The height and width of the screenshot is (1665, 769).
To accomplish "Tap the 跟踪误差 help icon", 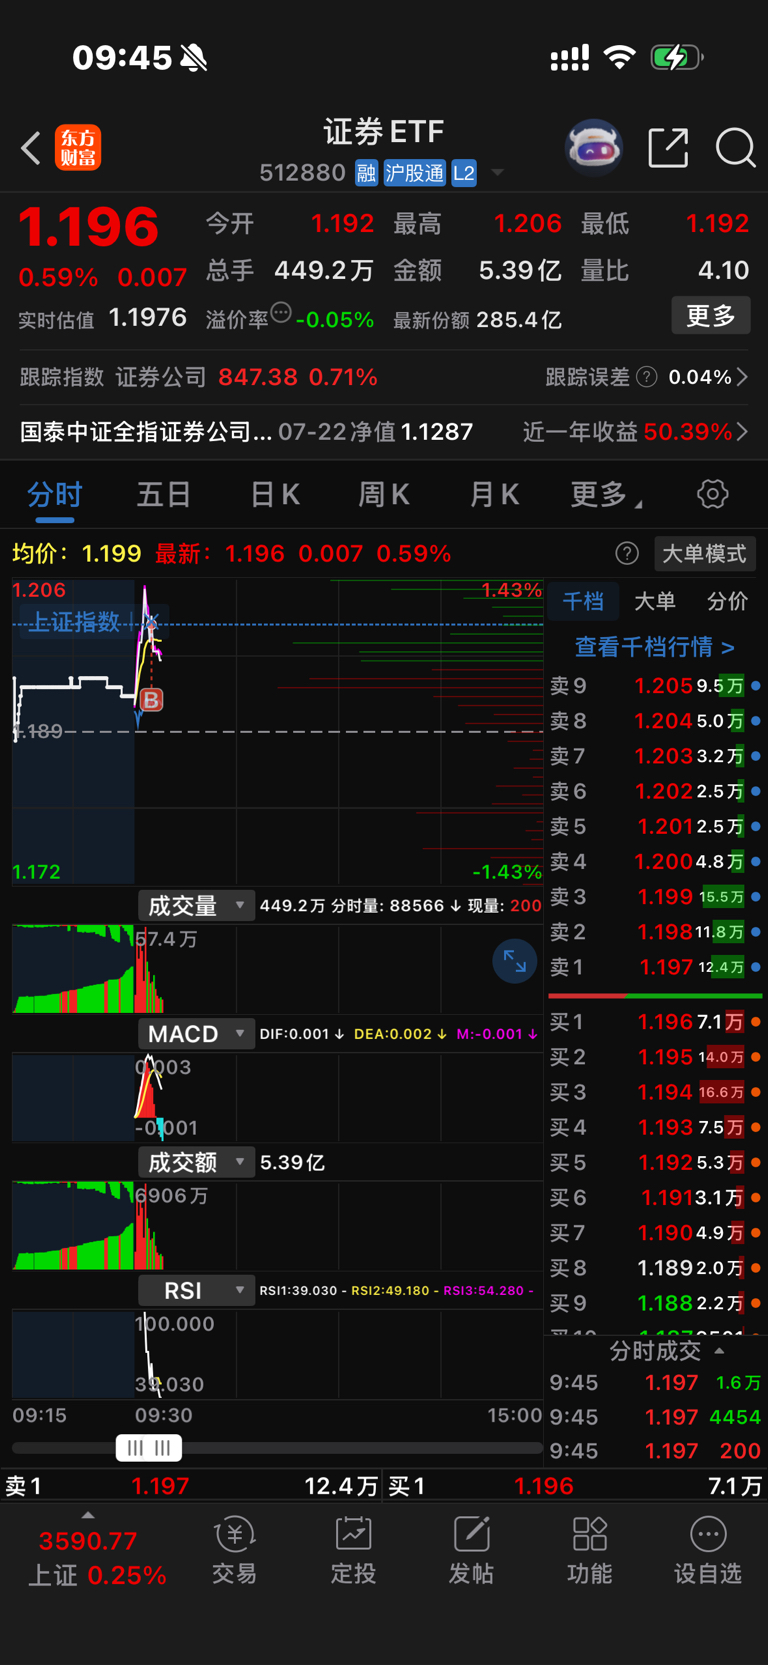I will [x=647, y=377].
